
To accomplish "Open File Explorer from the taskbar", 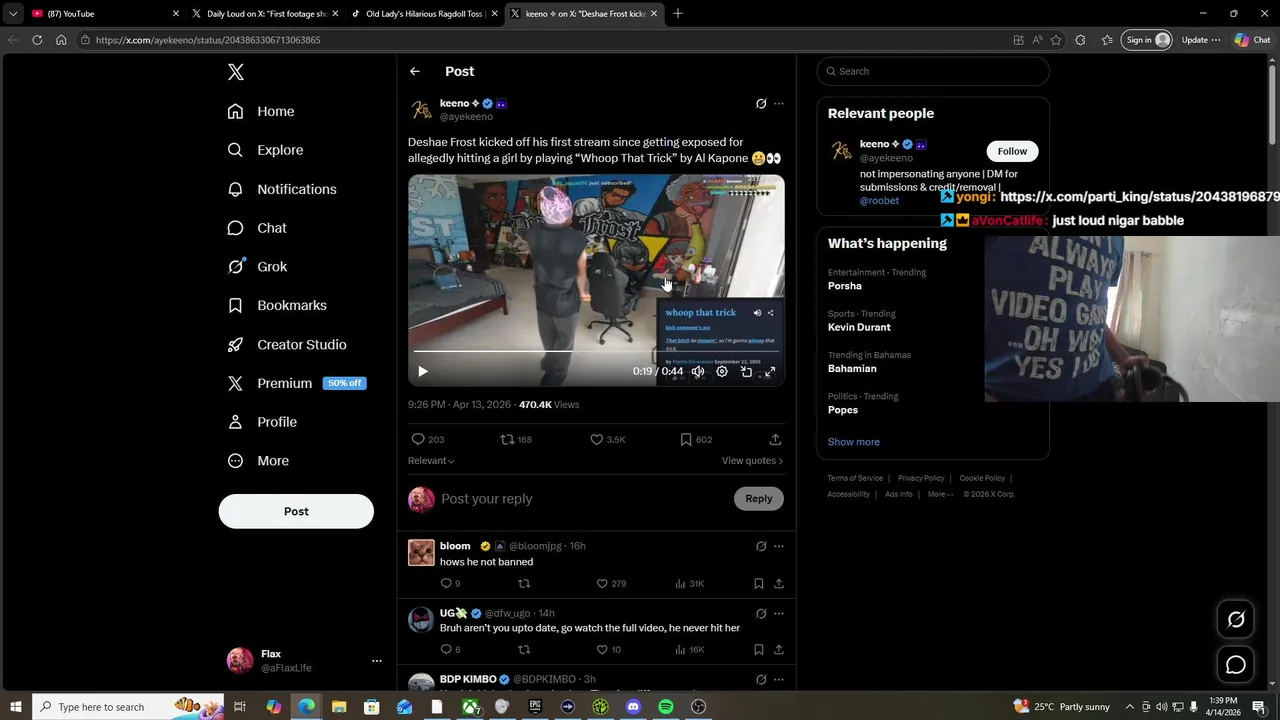I will (x=339, y=707).
